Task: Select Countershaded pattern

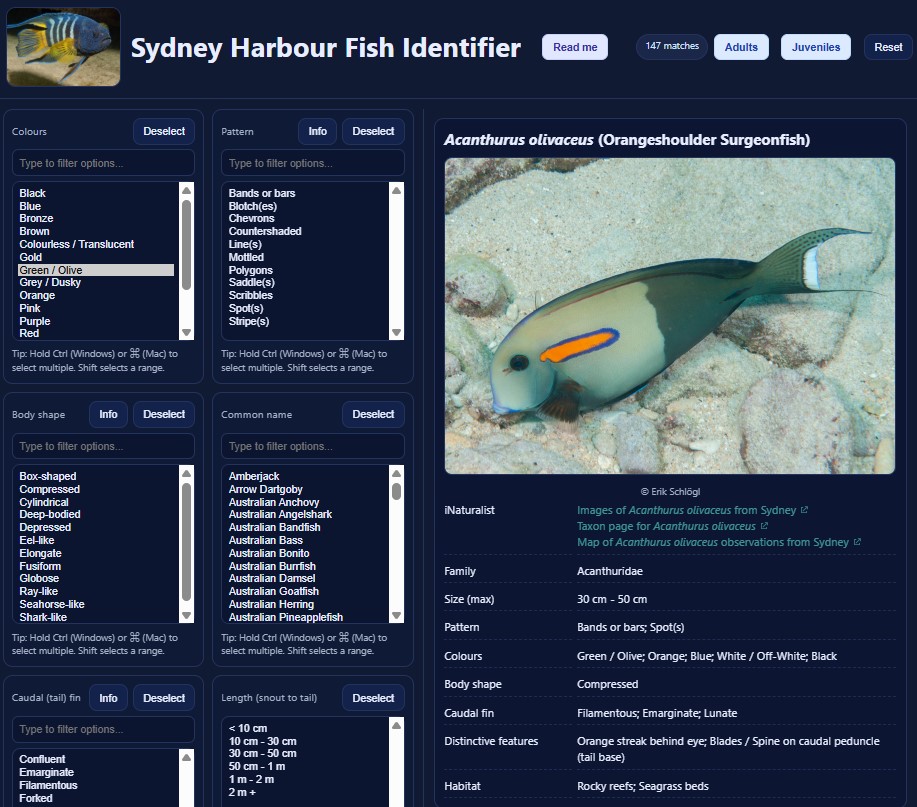Action: (306, 231)
